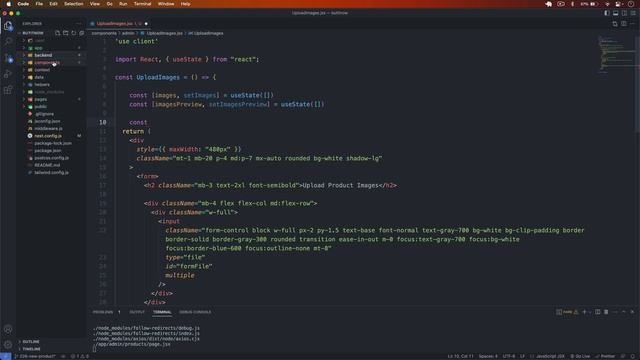Open macOS Wi-Fi menu bar icon
Viewport: 640px width, 360px height.
coord(607,4)
